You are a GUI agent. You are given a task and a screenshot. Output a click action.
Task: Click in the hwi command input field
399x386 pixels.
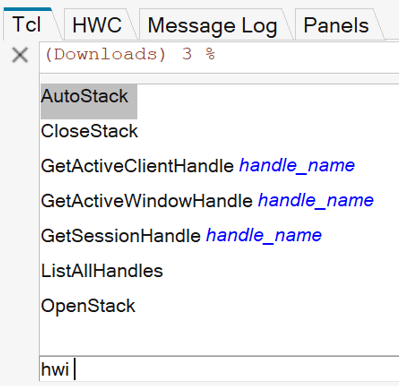pos(219,369)
